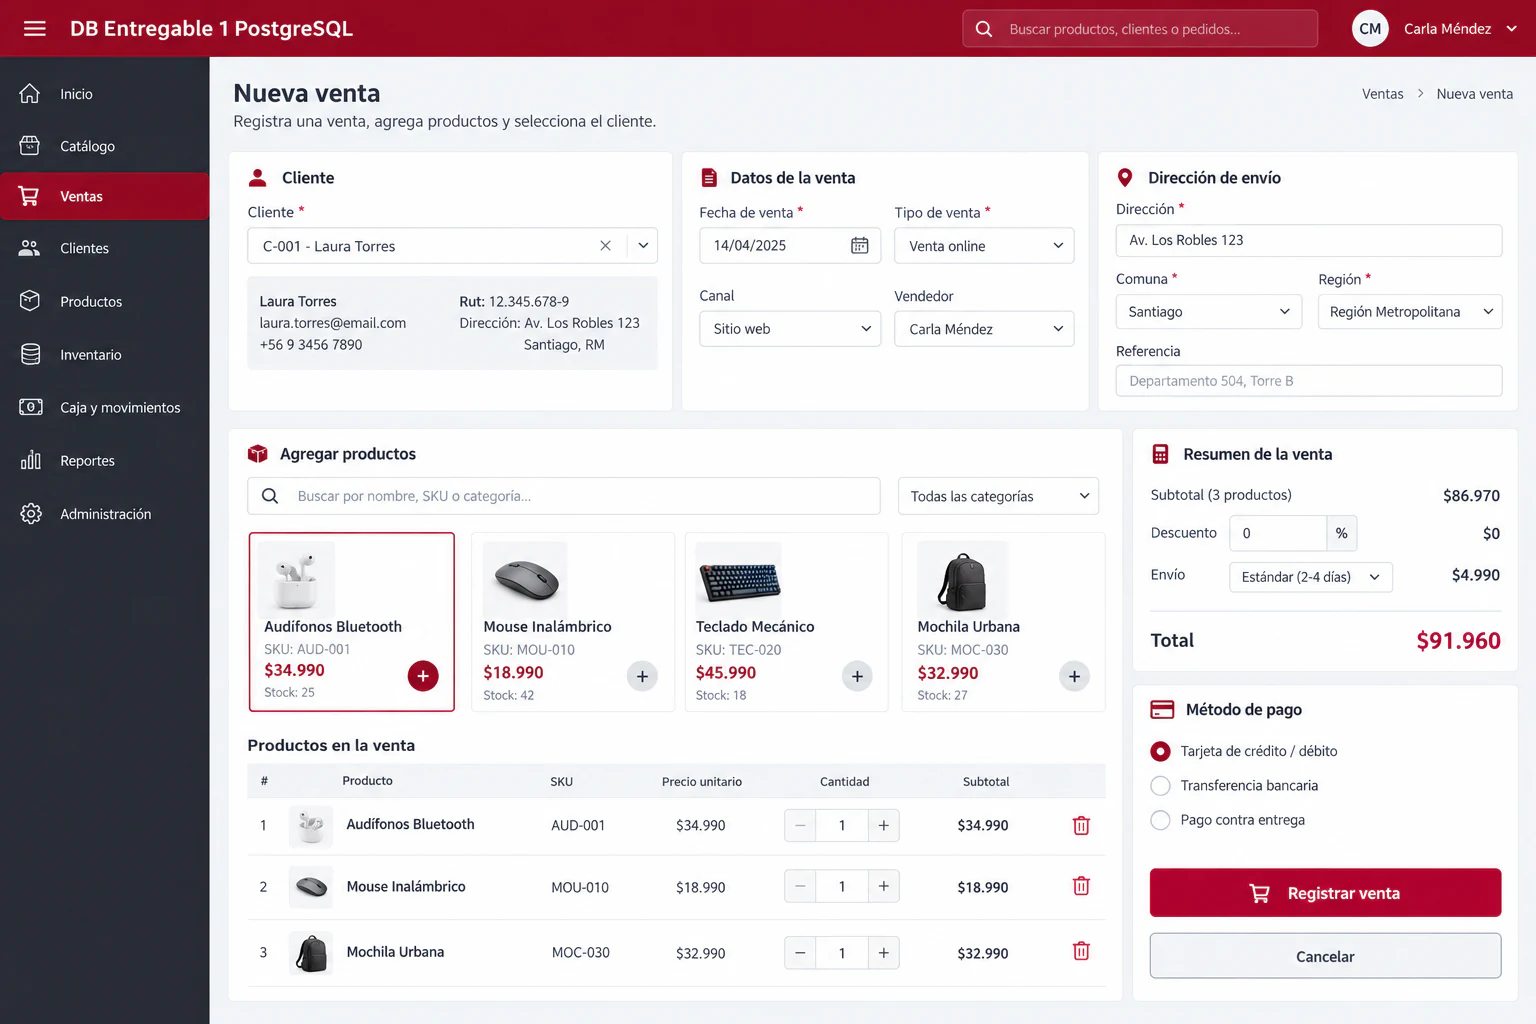Add Mouse Inalámbrico with its plus icon

[x=642, y=677]
